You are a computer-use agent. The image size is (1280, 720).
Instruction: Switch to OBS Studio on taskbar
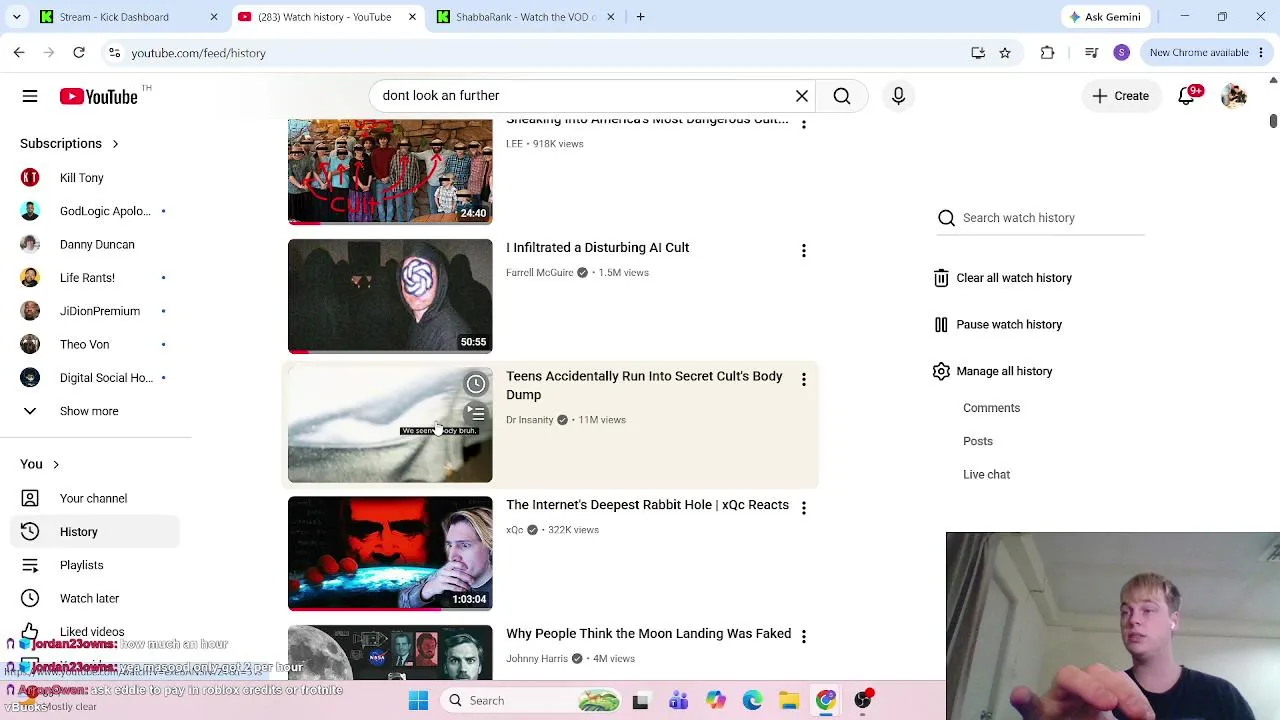(863, 701)
